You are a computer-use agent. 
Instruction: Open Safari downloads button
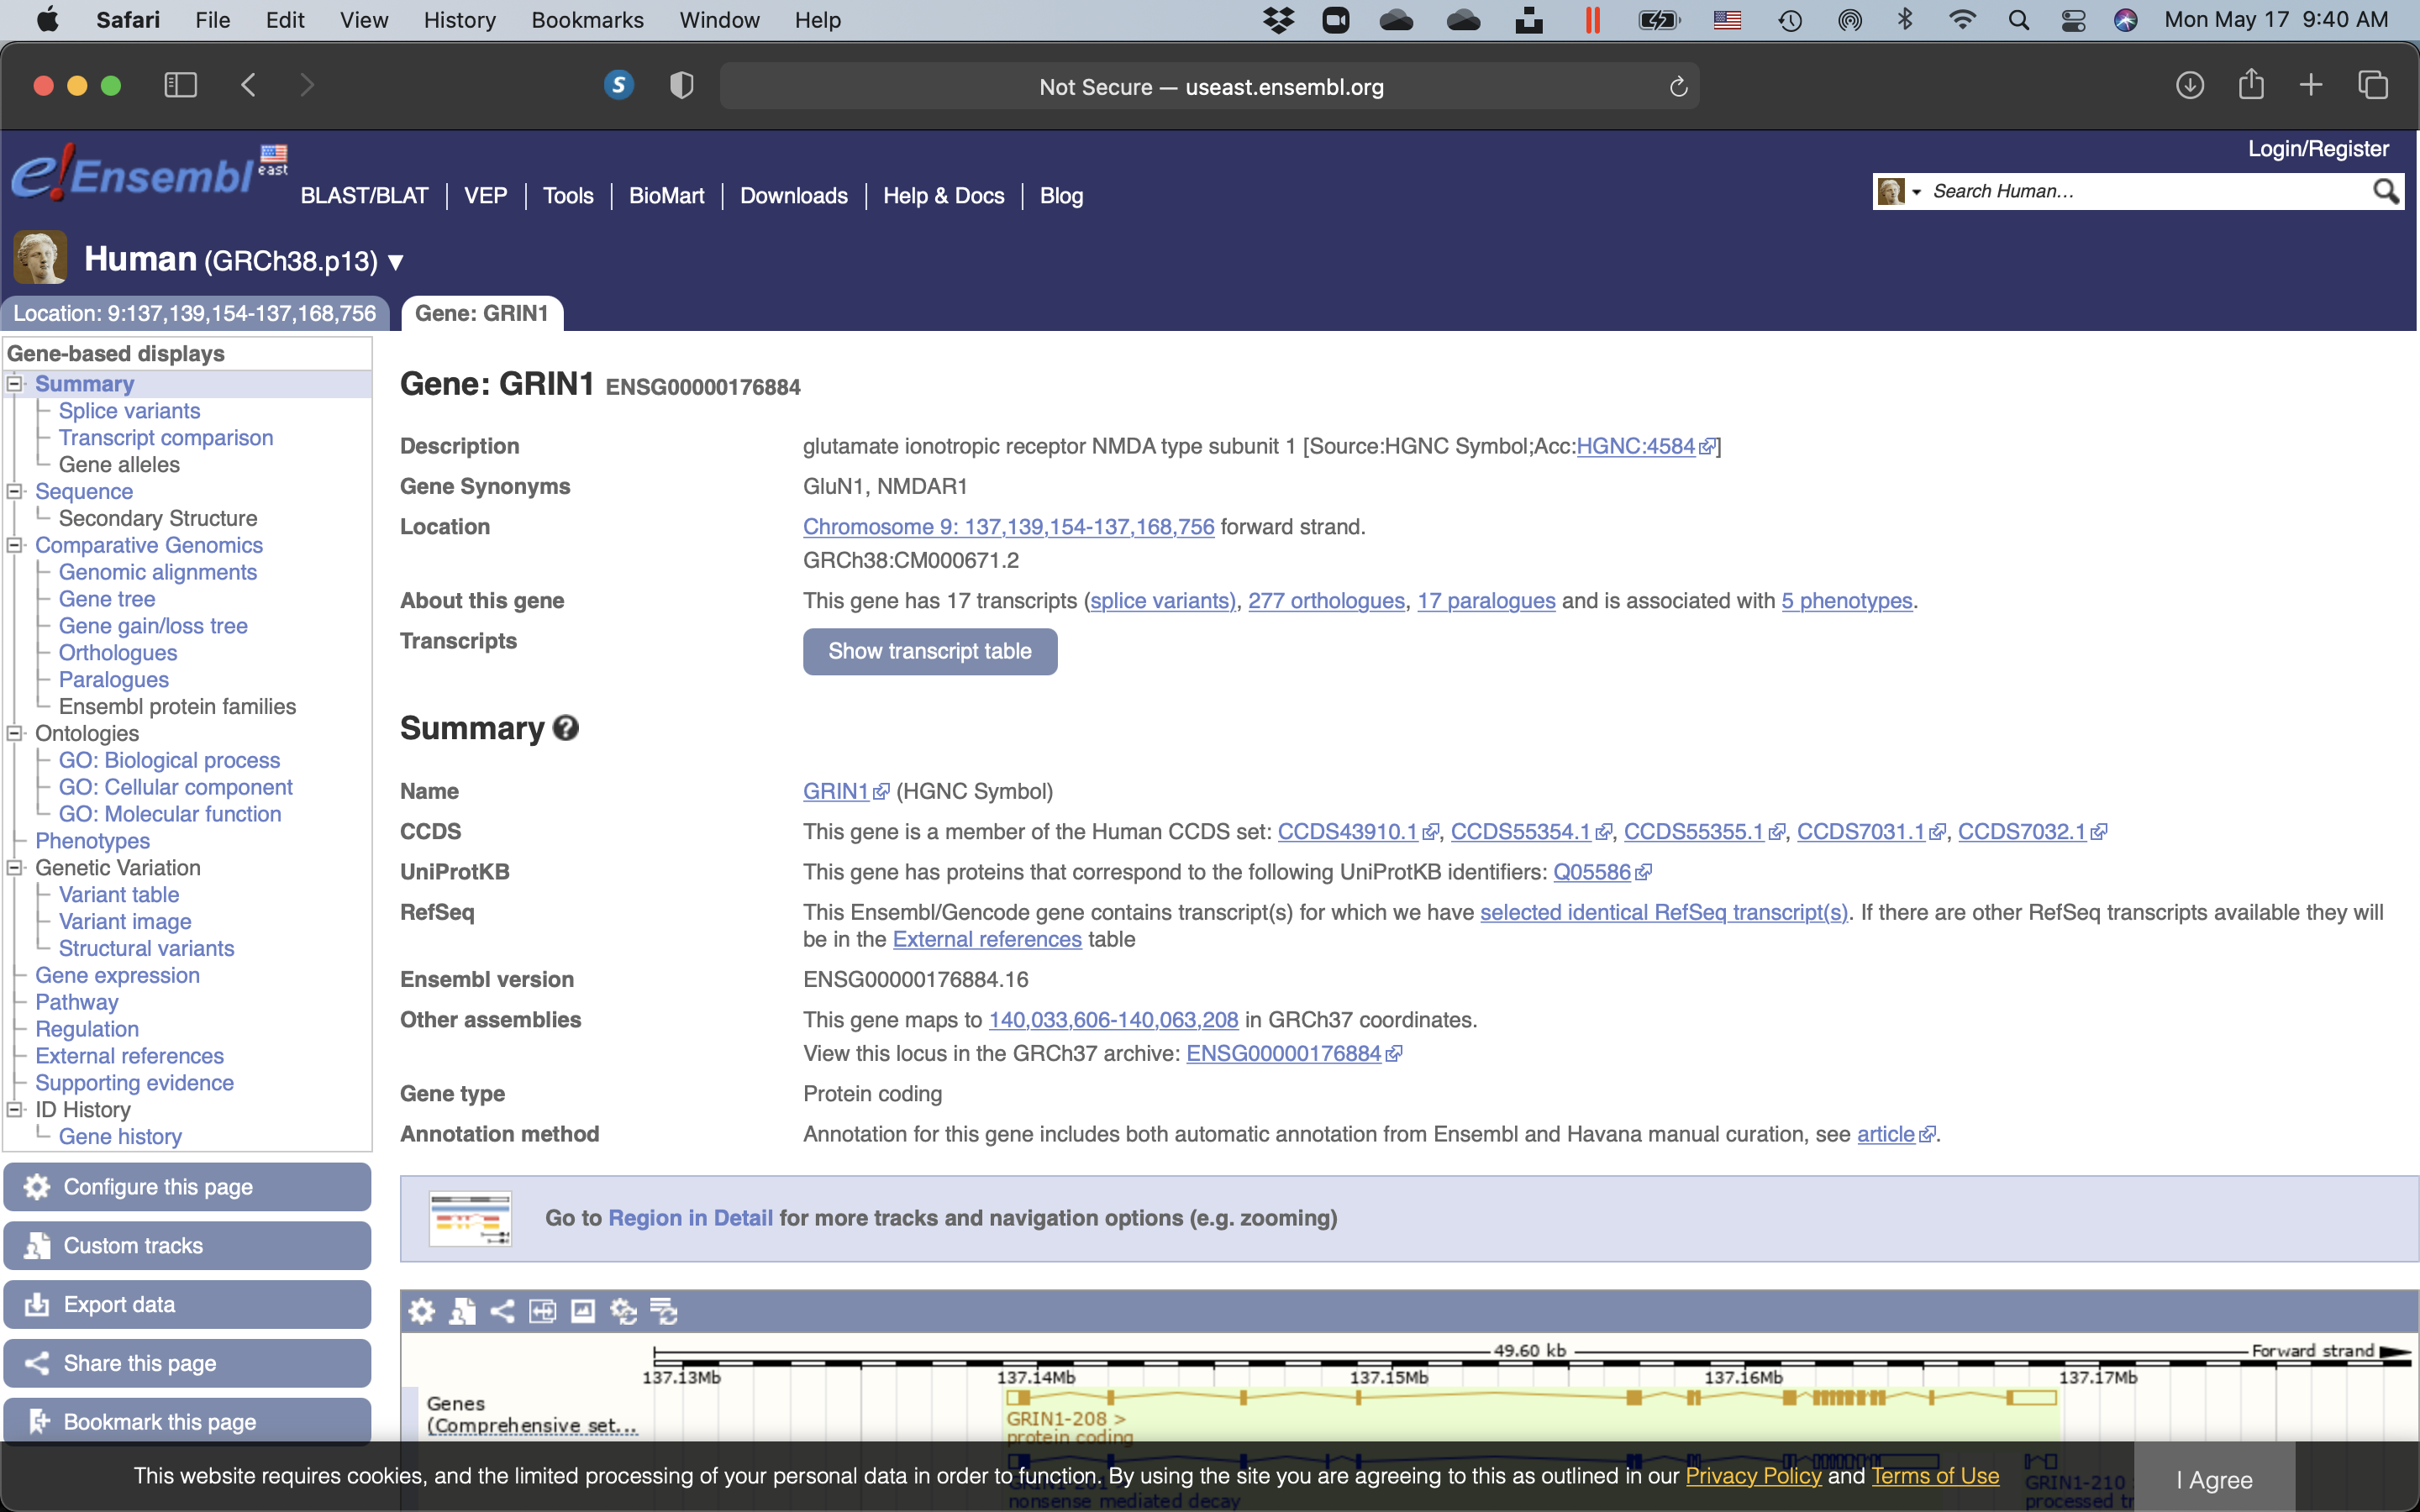[2190, 85]
